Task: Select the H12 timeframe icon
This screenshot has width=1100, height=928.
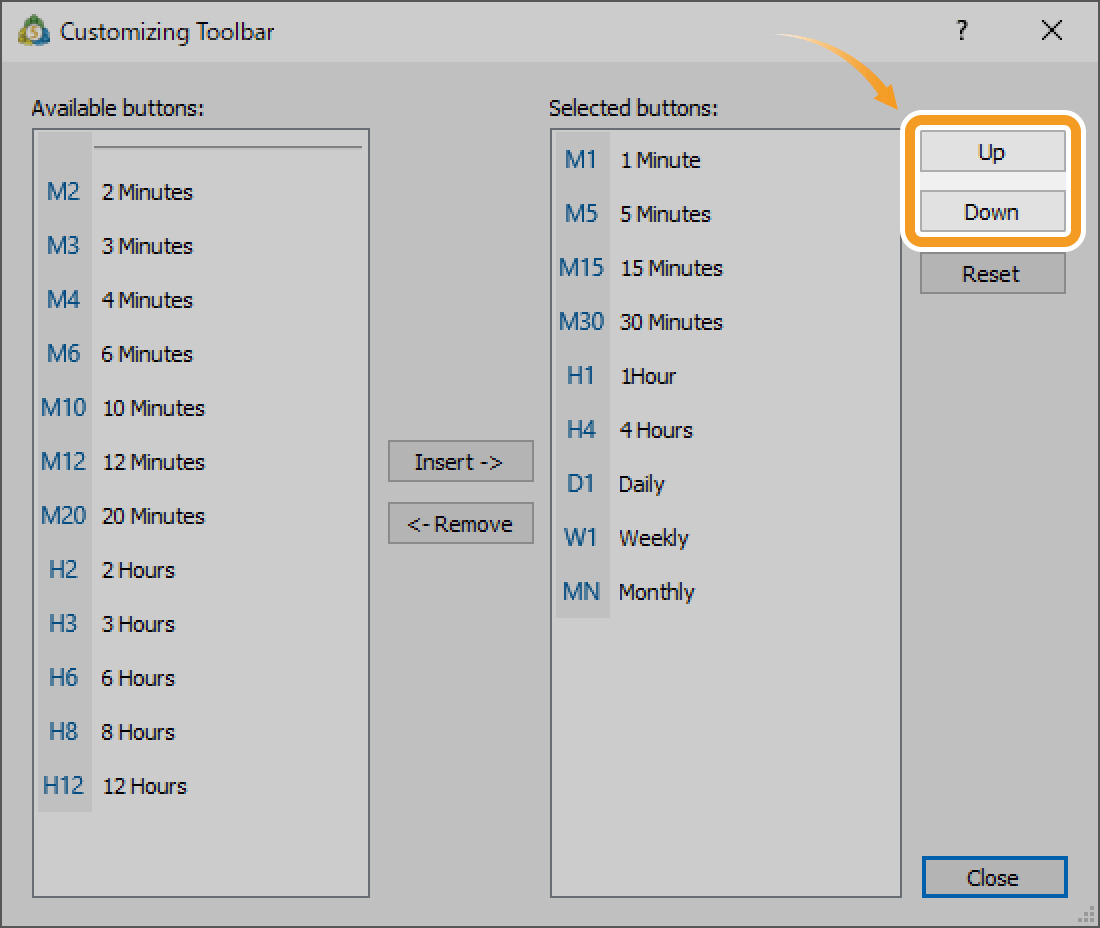Action: click(x=63, y=786)
